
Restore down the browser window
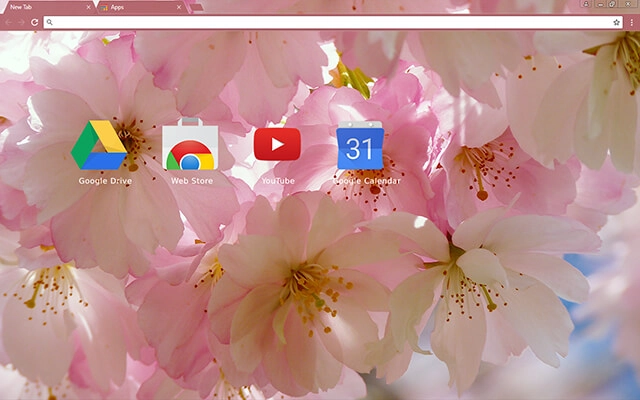613,4
